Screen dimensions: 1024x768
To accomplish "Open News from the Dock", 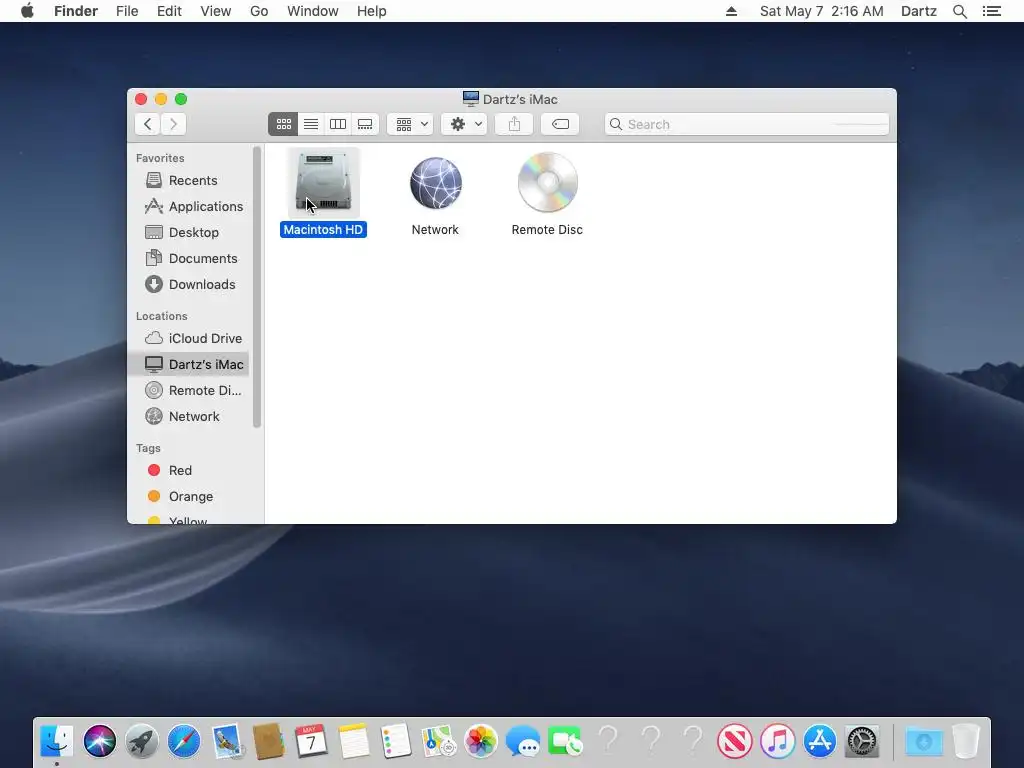I will (x=735, y=741).
